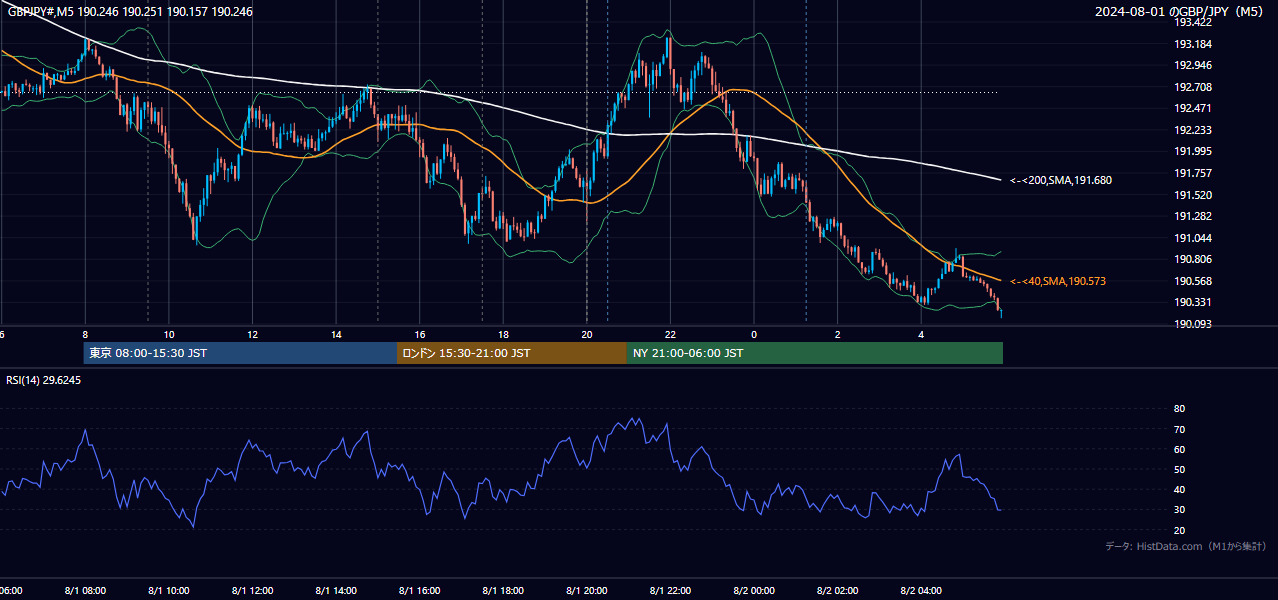Viewport: 1278px width, 600px height.
Task: Click the RSI scale value 80
Action: coord(1179,409)
